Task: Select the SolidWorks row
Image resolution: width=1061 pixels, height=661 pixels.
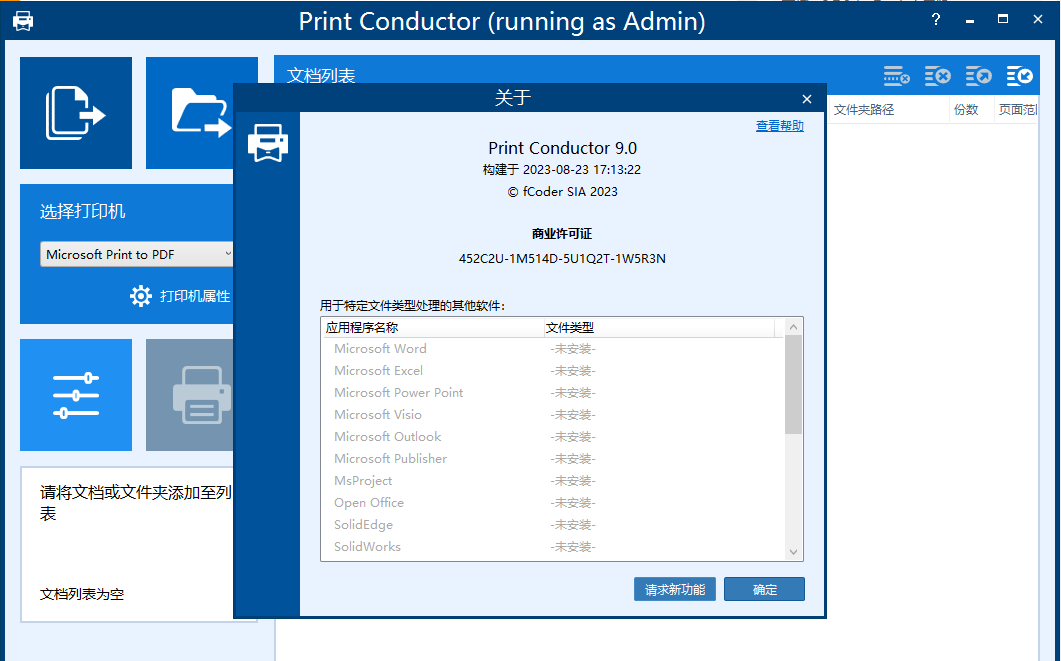Action: pyautogui.click(x=553, y=547)
